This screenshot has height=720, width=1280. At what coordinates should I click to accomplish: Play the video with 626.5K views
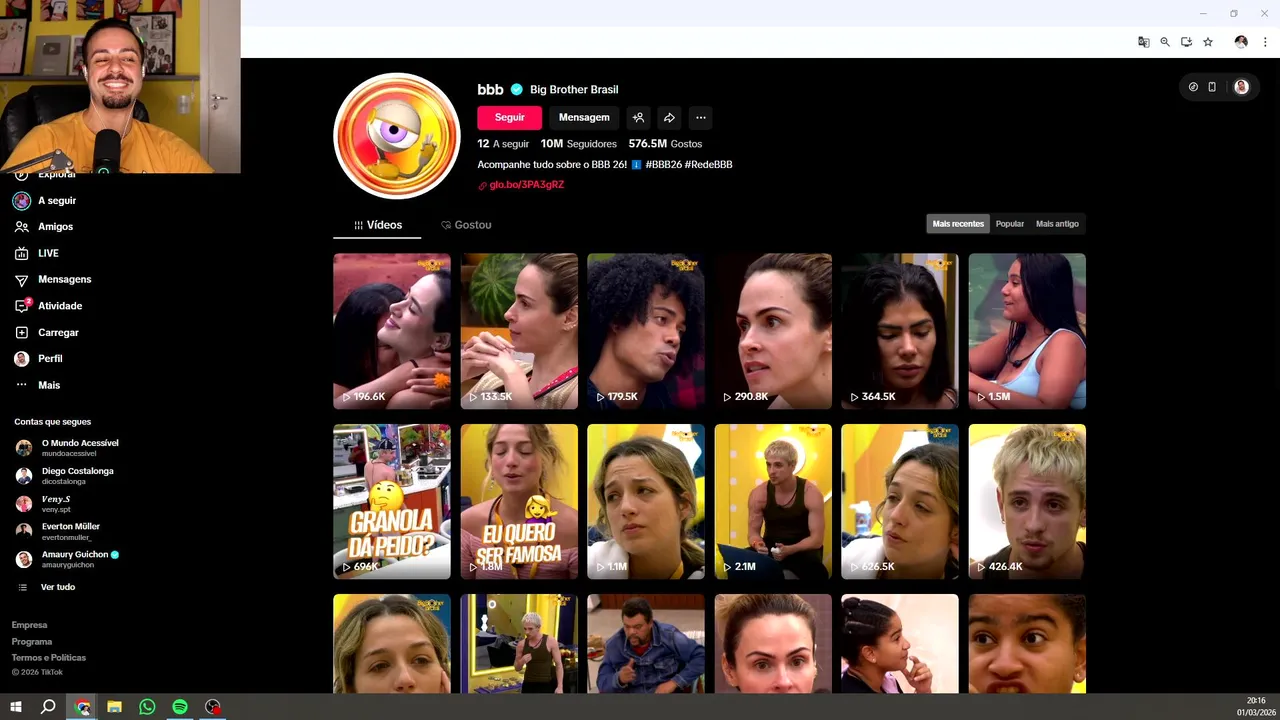(x=900, y=501)
